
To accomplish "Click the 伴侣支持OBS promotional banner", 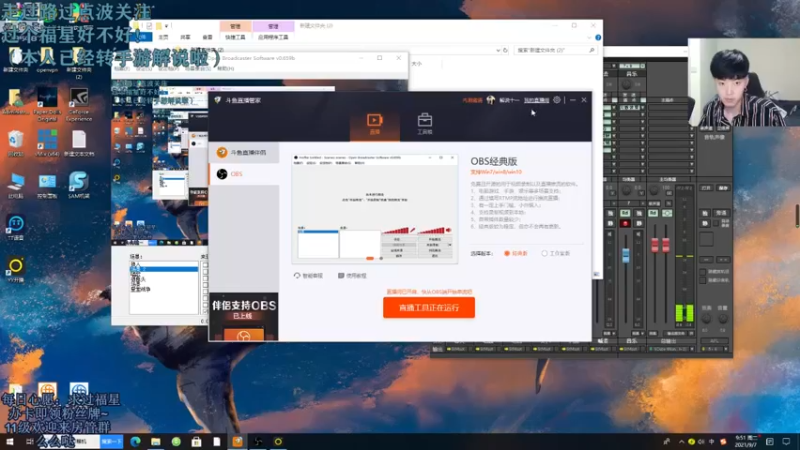I will click(x=244, y=316).
